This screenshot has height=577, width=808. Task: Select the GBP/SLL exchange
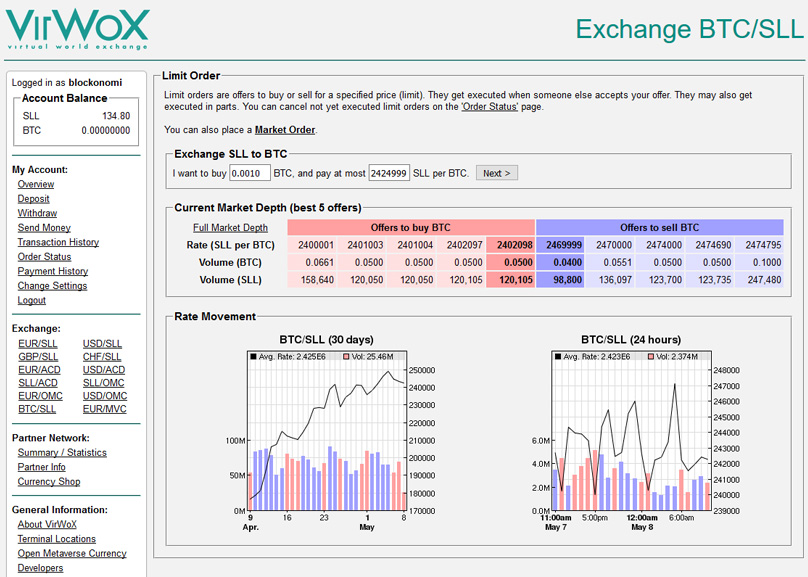38,357
